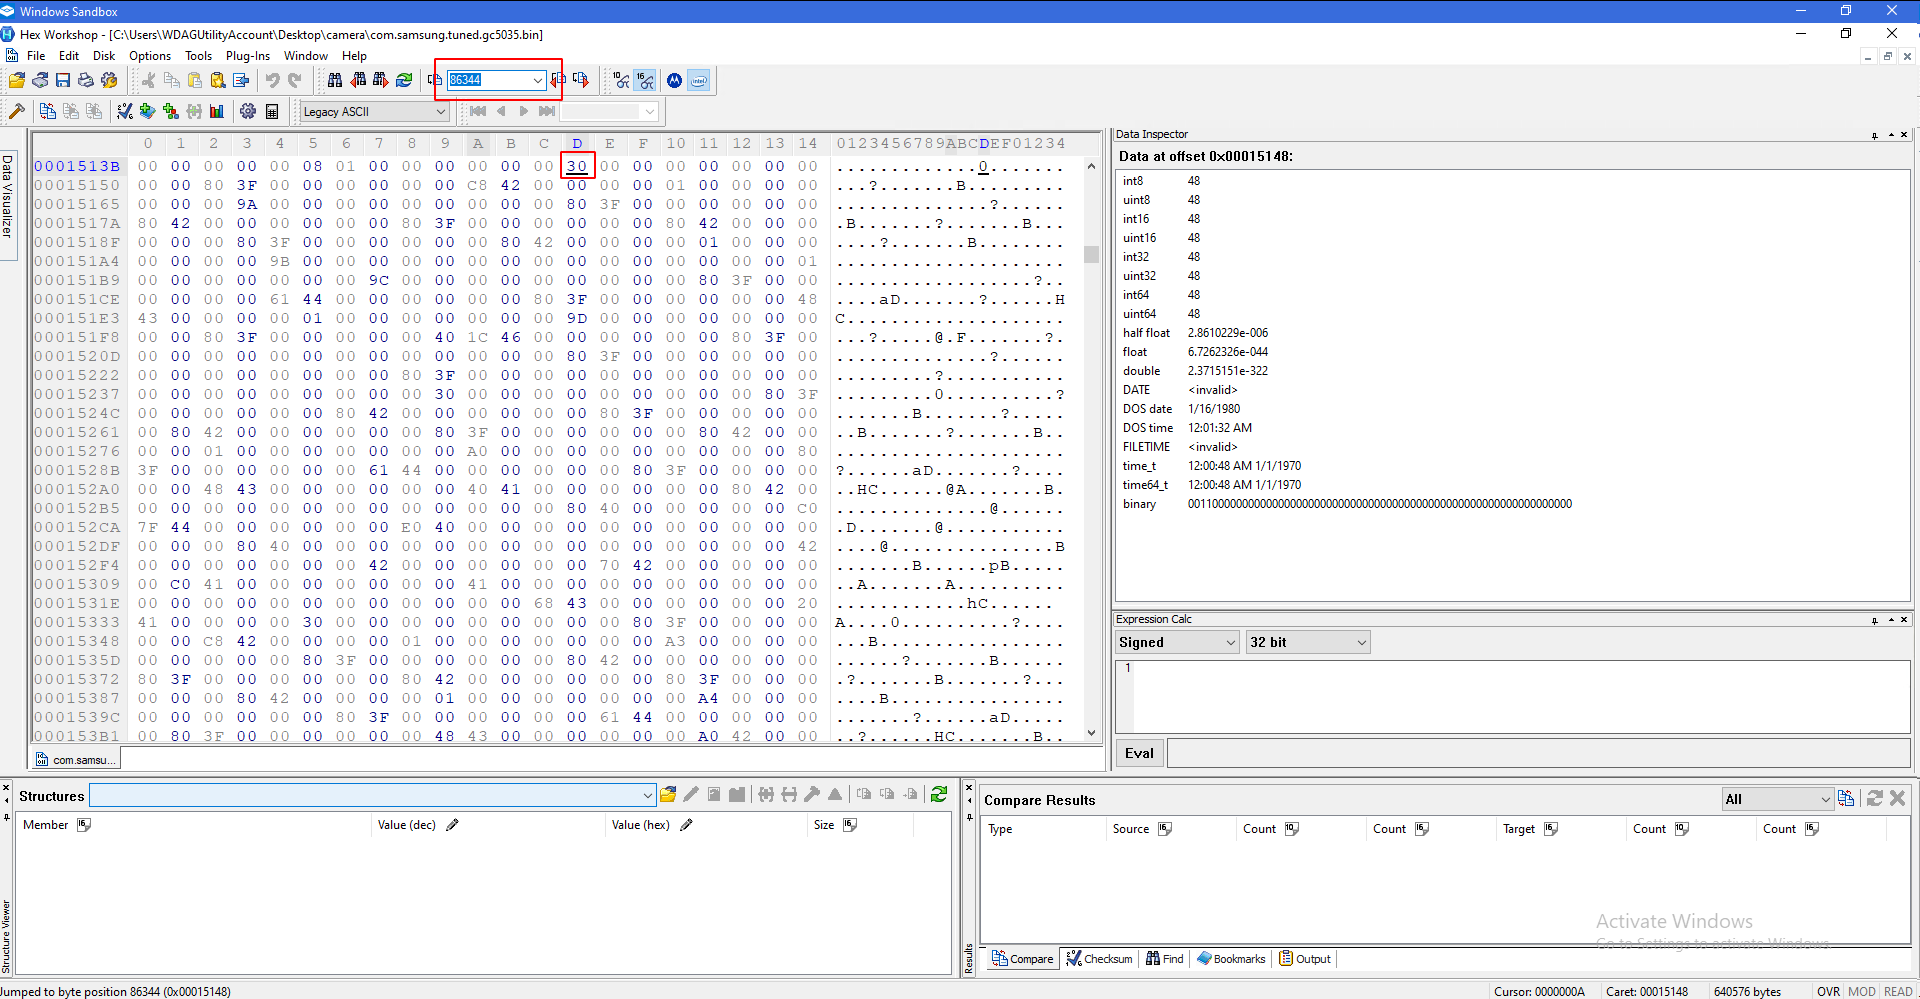This screenshot has height=999, width=1920.
Task: Toggle hex format on Size column header
Action: click(850, 825)
